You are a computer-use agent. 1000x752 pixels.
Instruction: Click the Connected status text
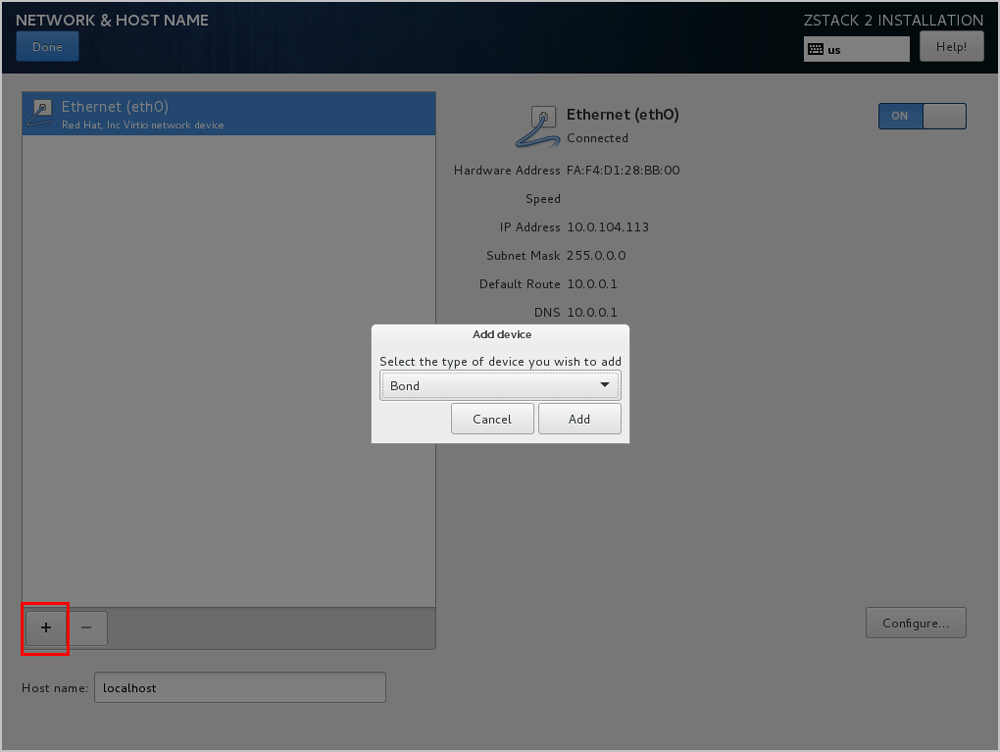pyautogui.click(x=597, y=138)
